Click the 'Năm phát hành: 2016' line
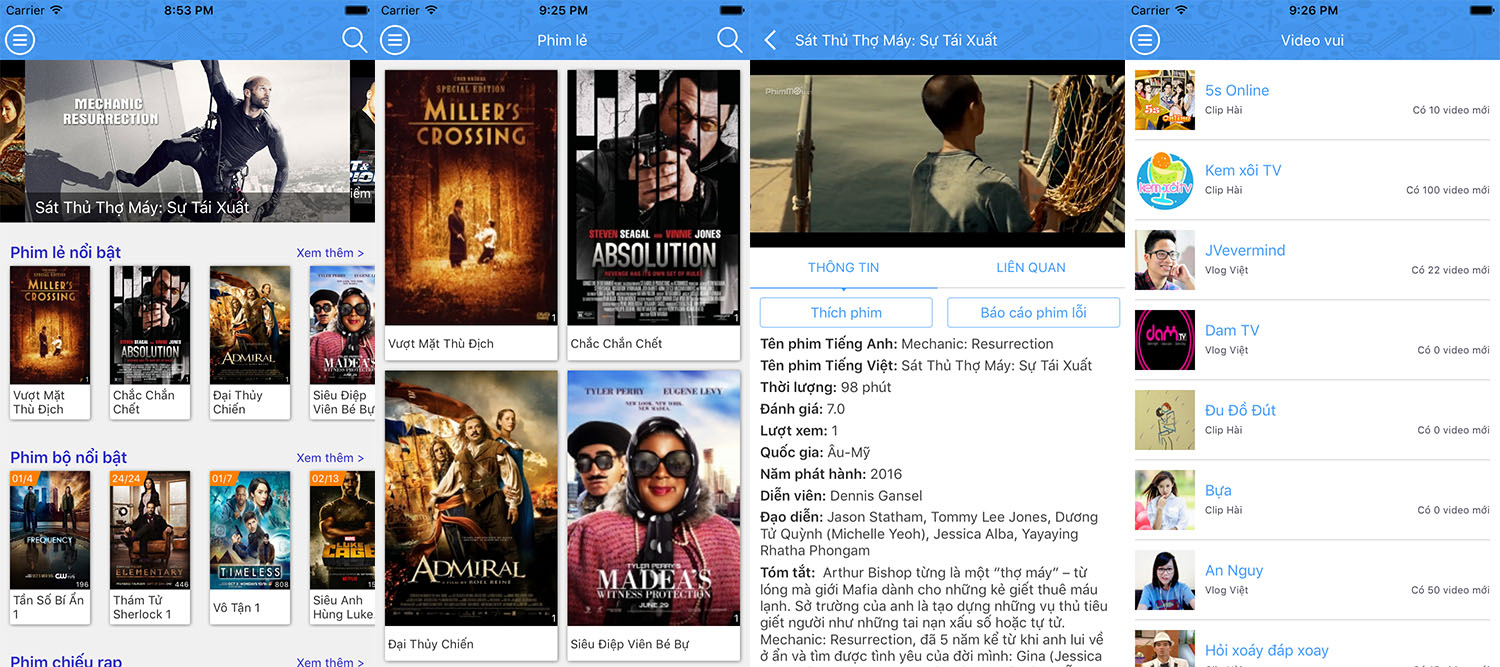1500x667 pixels. tap(831, 474)
